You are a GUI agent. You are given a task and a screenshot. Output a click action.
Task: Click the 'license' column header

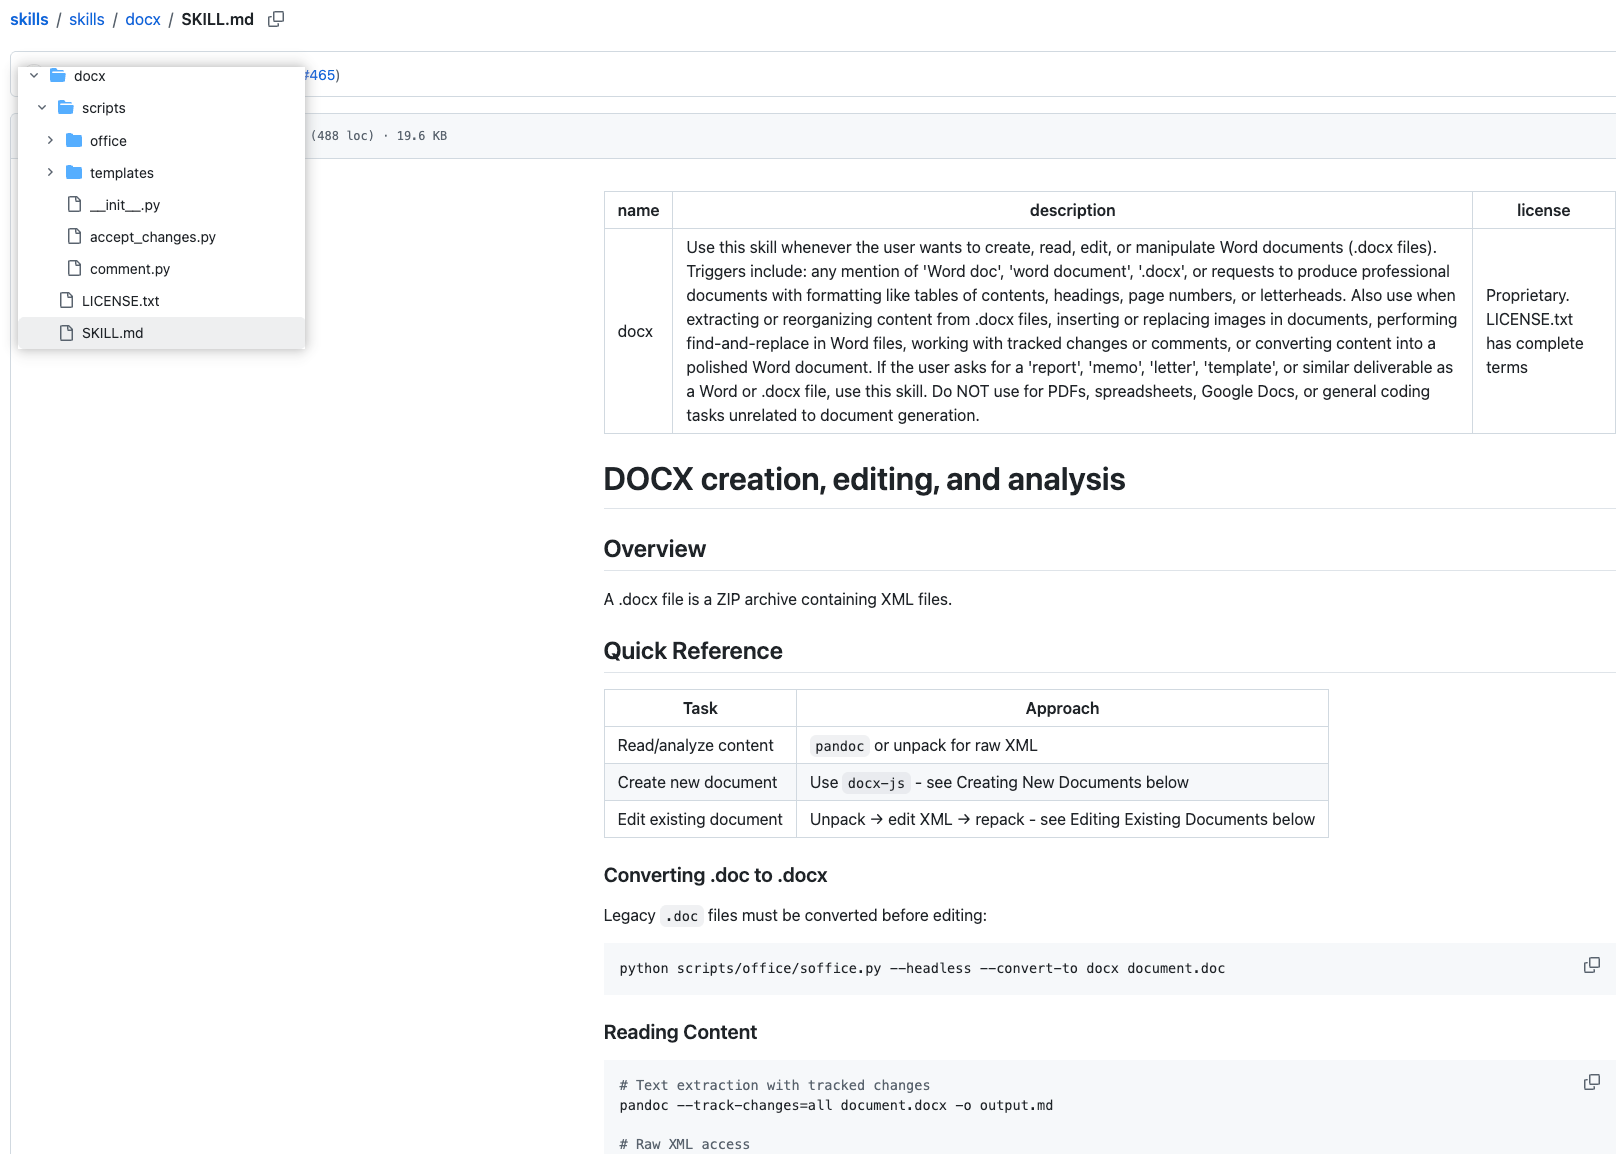[1543, 210]
